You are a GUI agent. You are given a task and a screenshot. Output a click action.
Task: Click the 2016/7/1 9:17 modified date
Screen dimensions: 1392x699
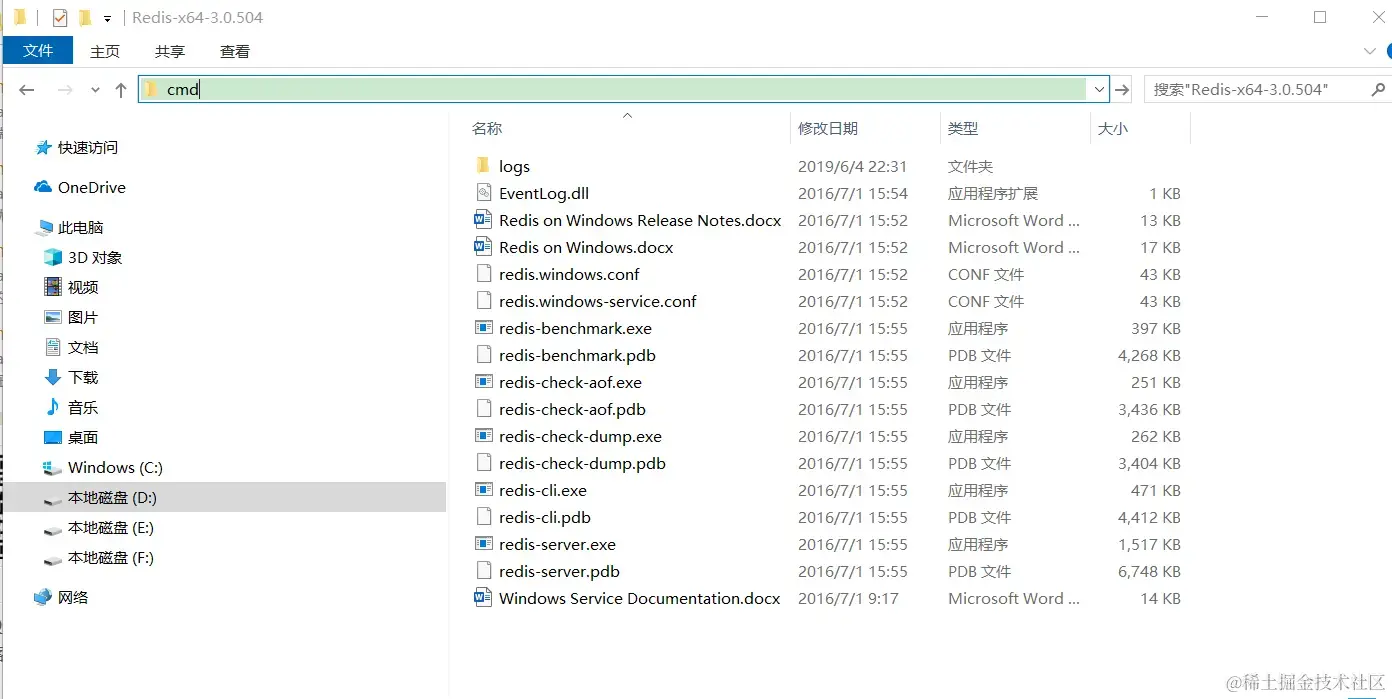pos(848,598)
